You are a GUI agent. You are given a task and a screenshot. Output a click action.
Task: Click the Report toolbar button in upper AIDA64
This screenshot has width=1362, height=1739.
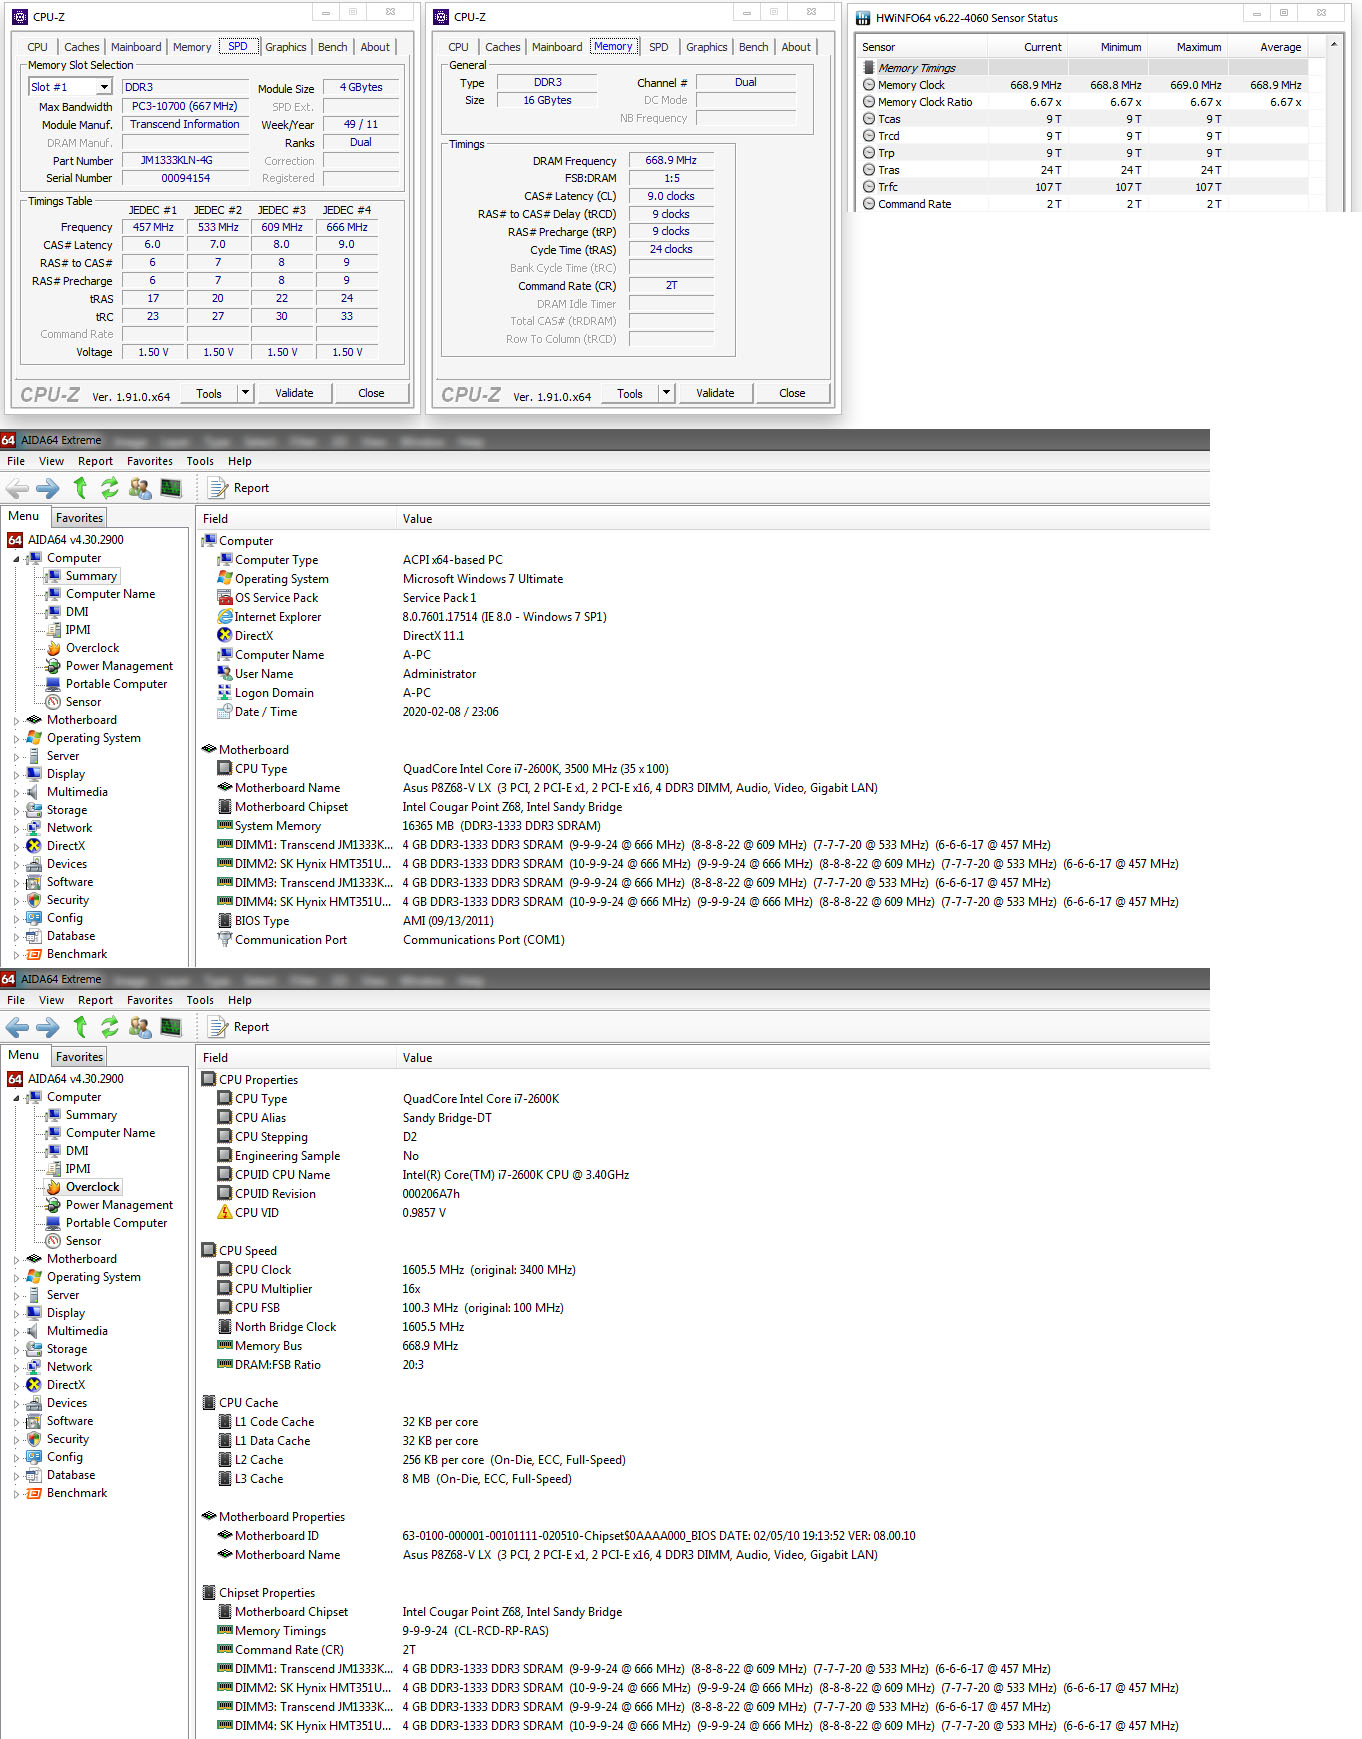point(240,488)
